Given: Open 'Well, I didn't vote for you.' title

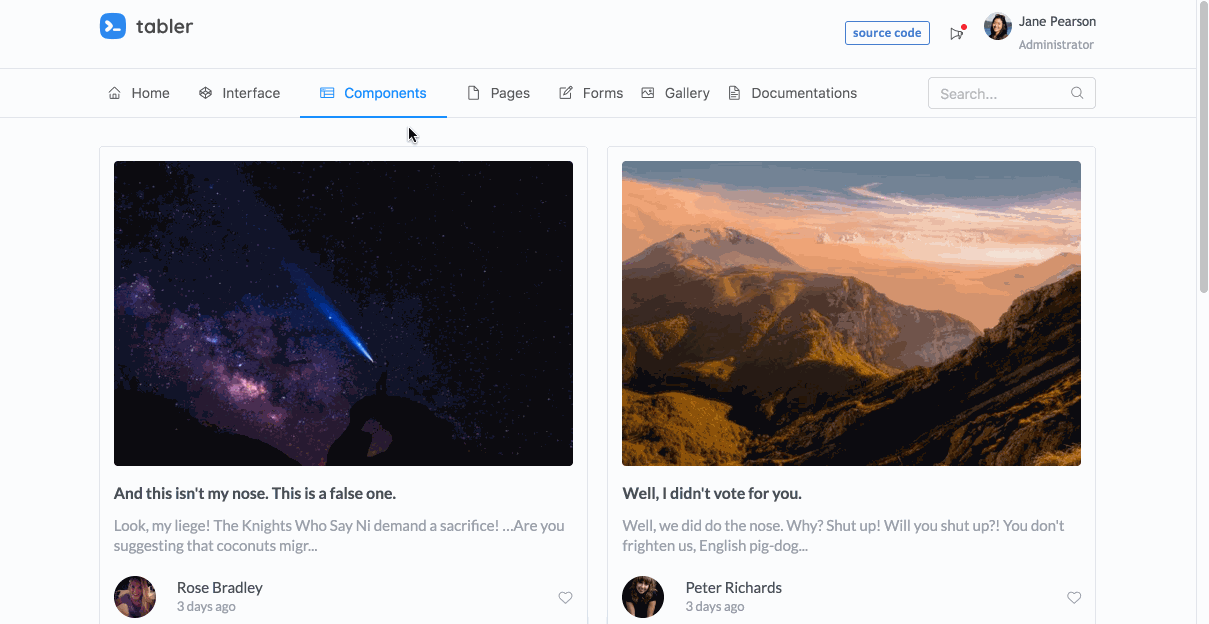Looking at the screenshot, I should pos(712,493).
